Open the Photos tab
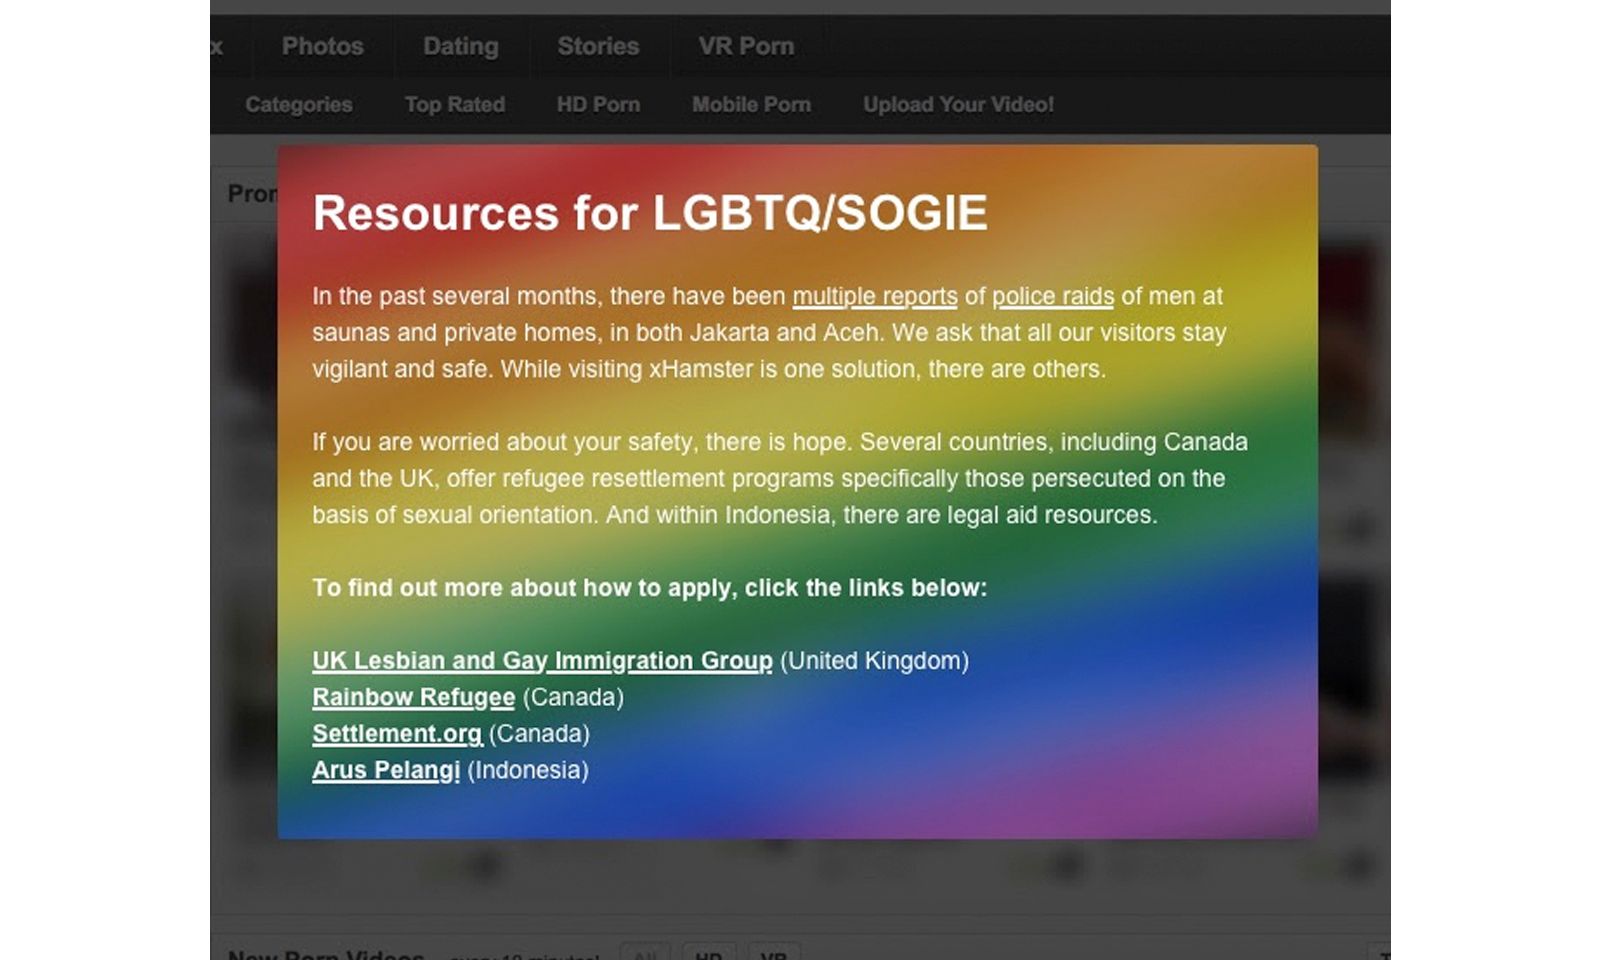This screenshot has height=960, width=1600. [x=322, y=46]
